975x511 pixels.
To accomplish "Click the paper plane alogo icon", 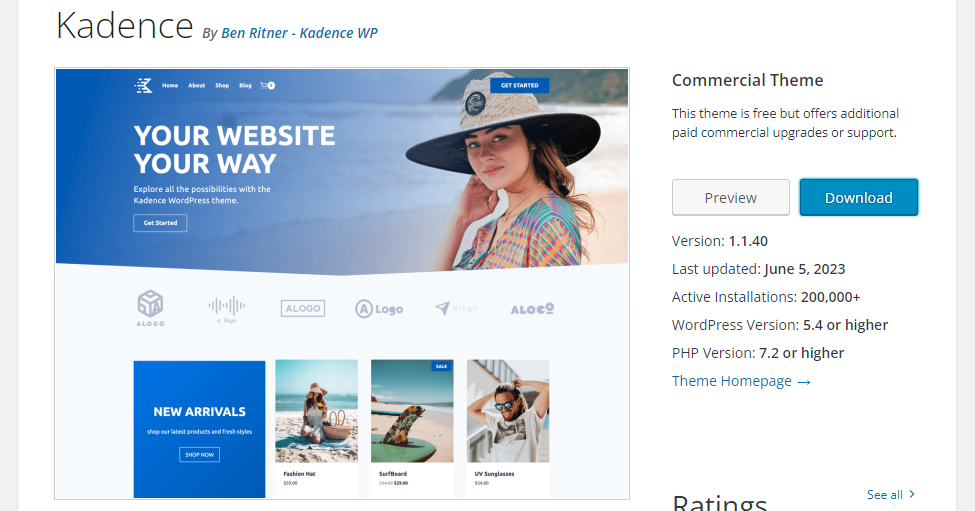I will (x=456, y=308).
